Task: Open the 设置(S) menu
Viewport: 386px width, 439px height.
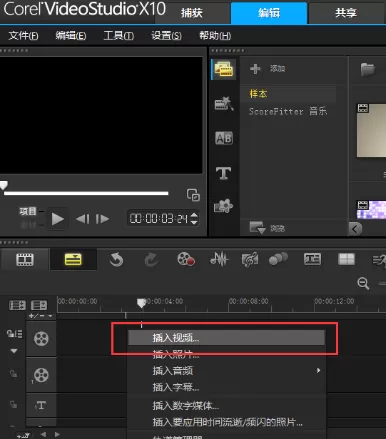Action: (x=166, y=35)
